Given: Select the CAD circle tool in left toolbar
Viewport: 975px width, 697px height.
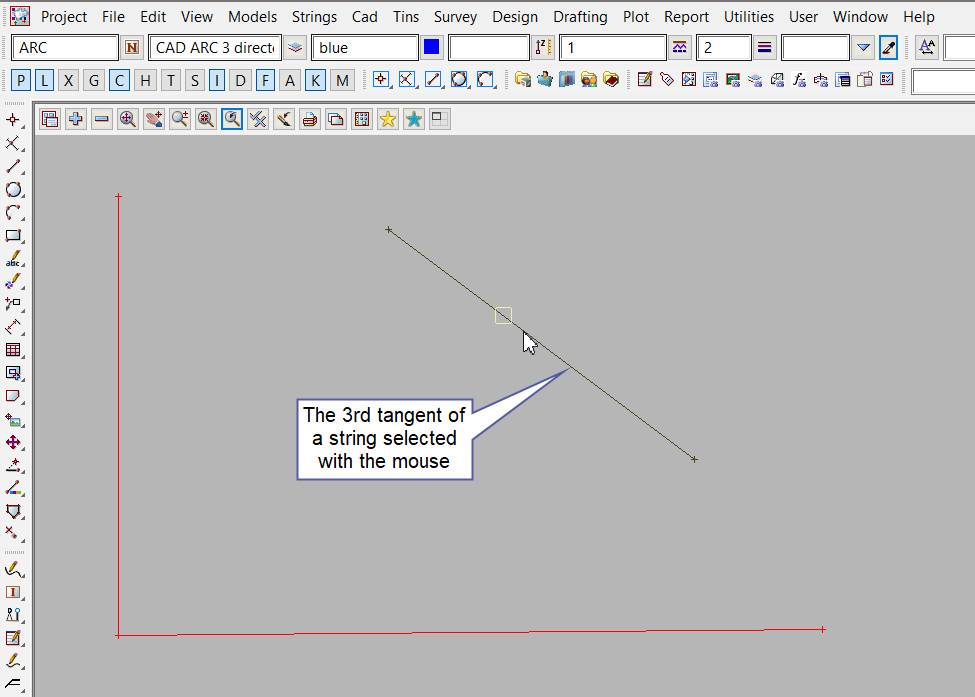Looking at the screenshot, I should coord(13,190).
